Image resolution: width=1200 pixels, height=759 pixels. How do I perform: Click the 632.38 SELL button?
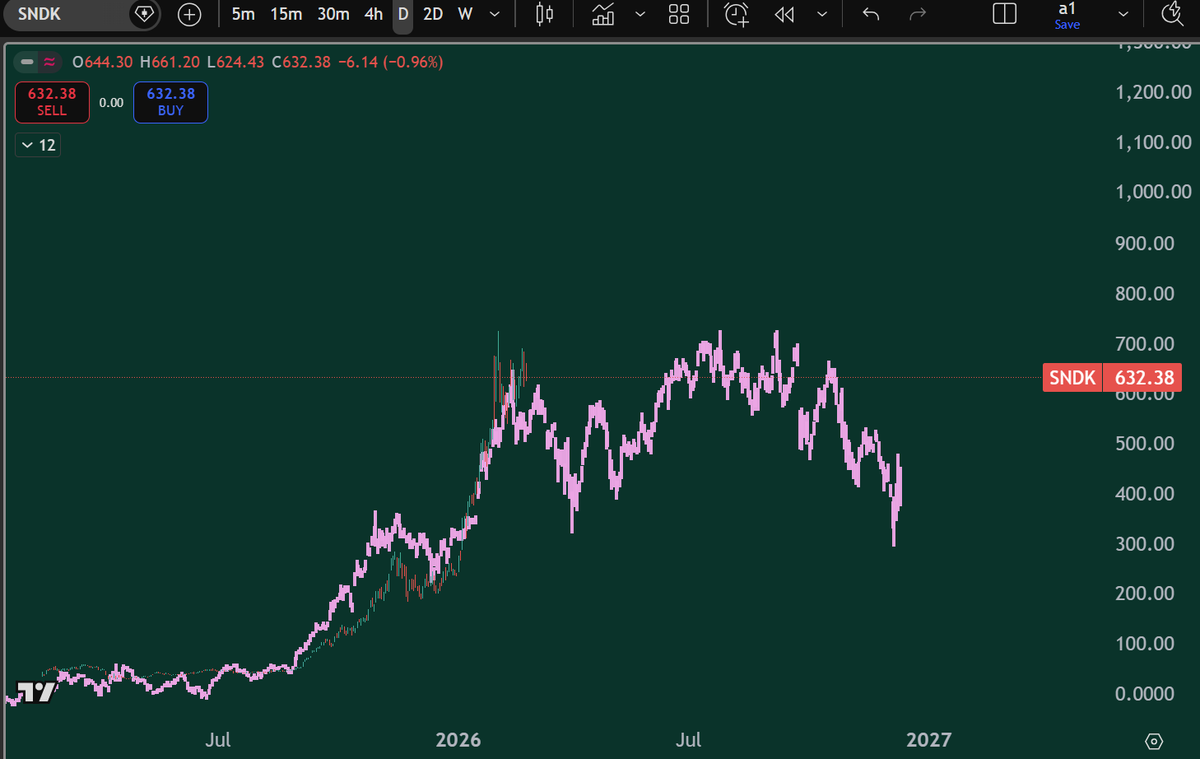52,101
